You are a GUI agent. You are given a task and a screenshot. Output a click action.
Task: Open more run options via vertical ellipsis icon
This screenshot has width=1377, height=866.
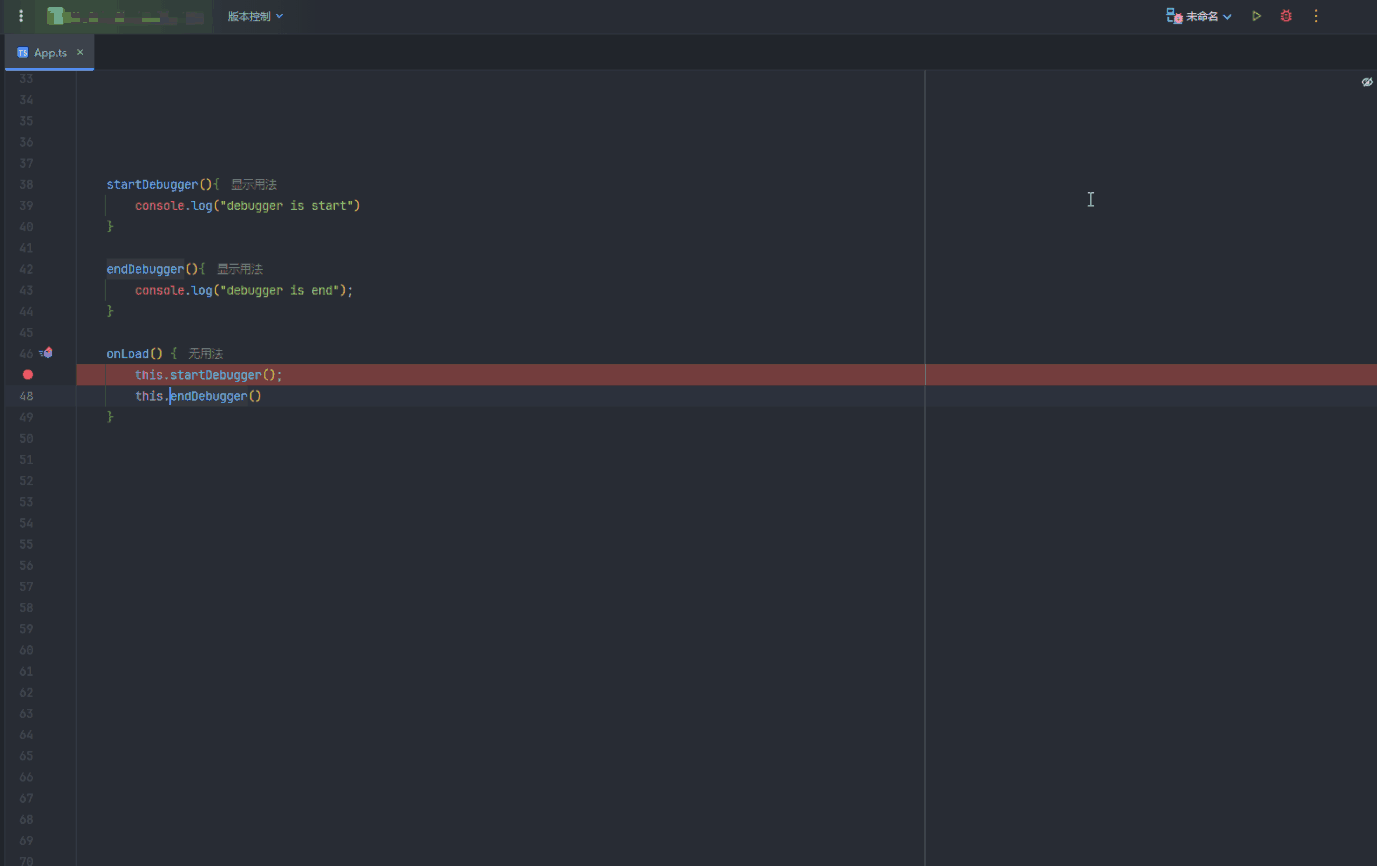[x=1315, y=16]
